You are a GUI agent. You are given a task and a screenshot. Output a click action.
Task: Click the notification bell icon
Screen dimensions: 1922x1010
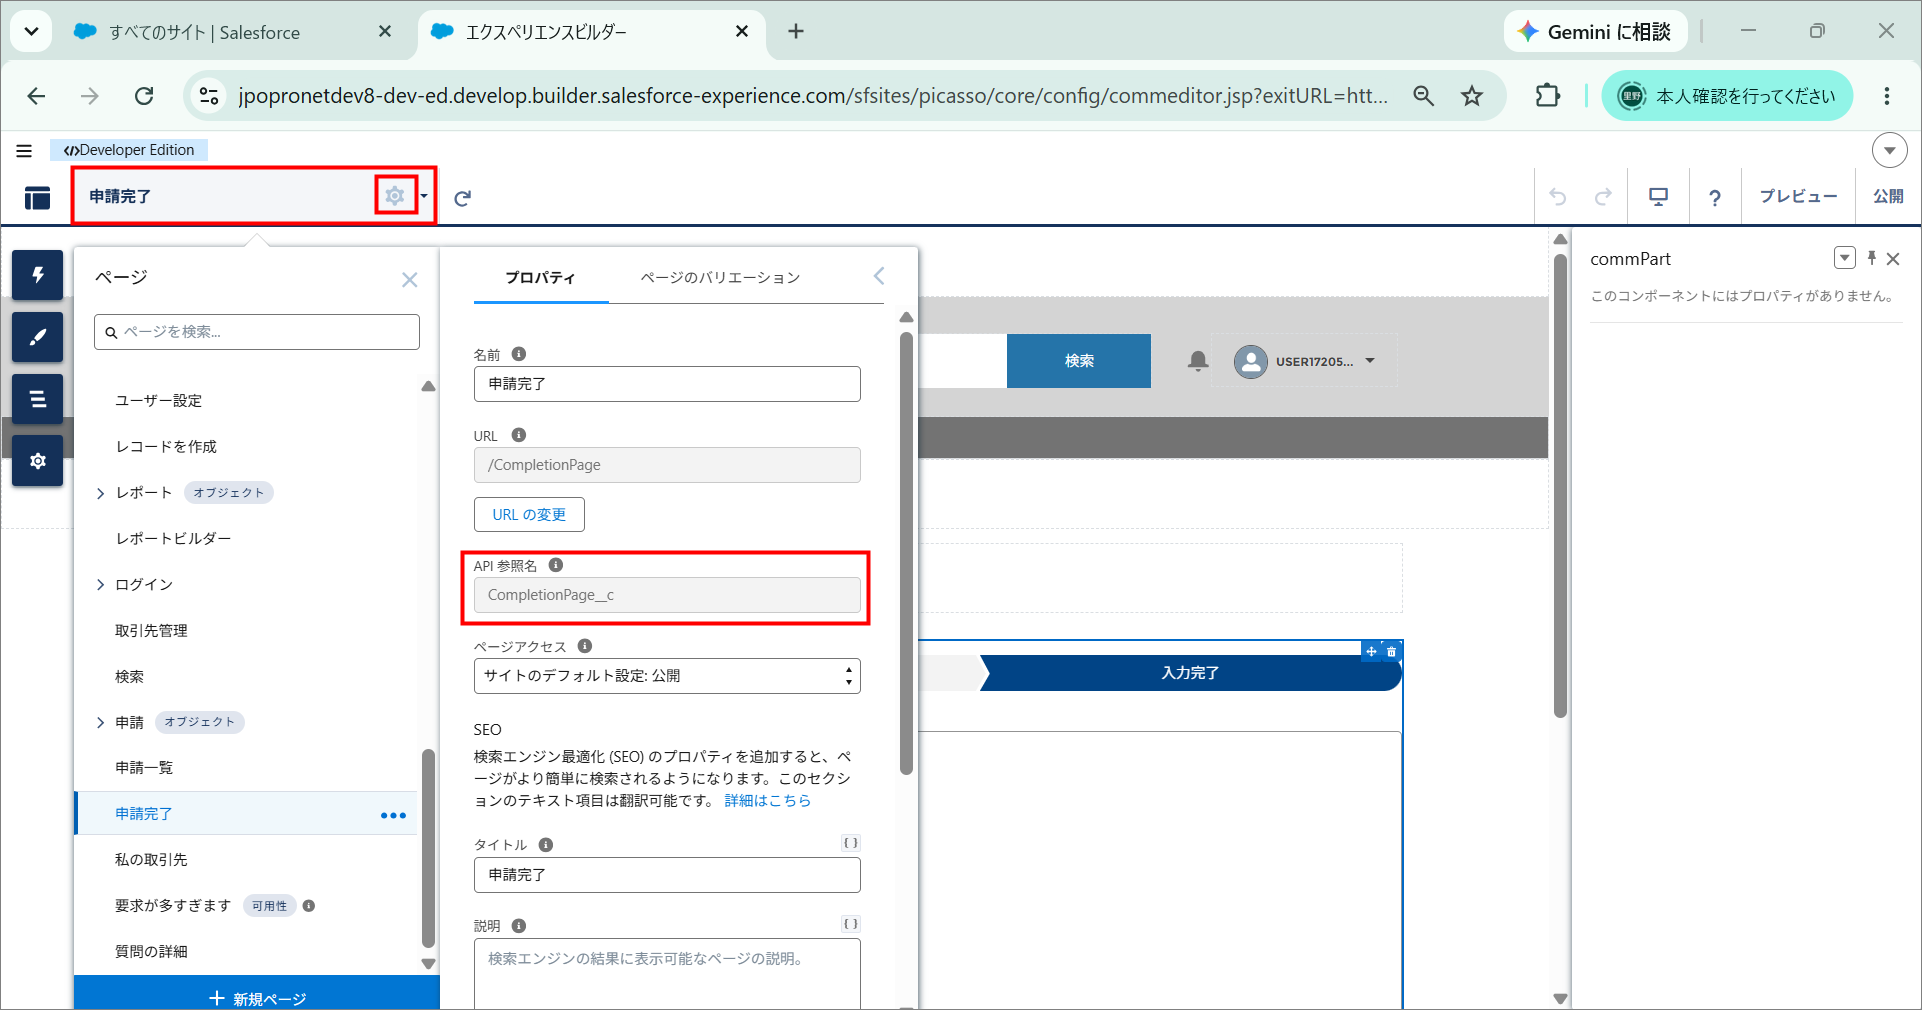click(1198, 361)
